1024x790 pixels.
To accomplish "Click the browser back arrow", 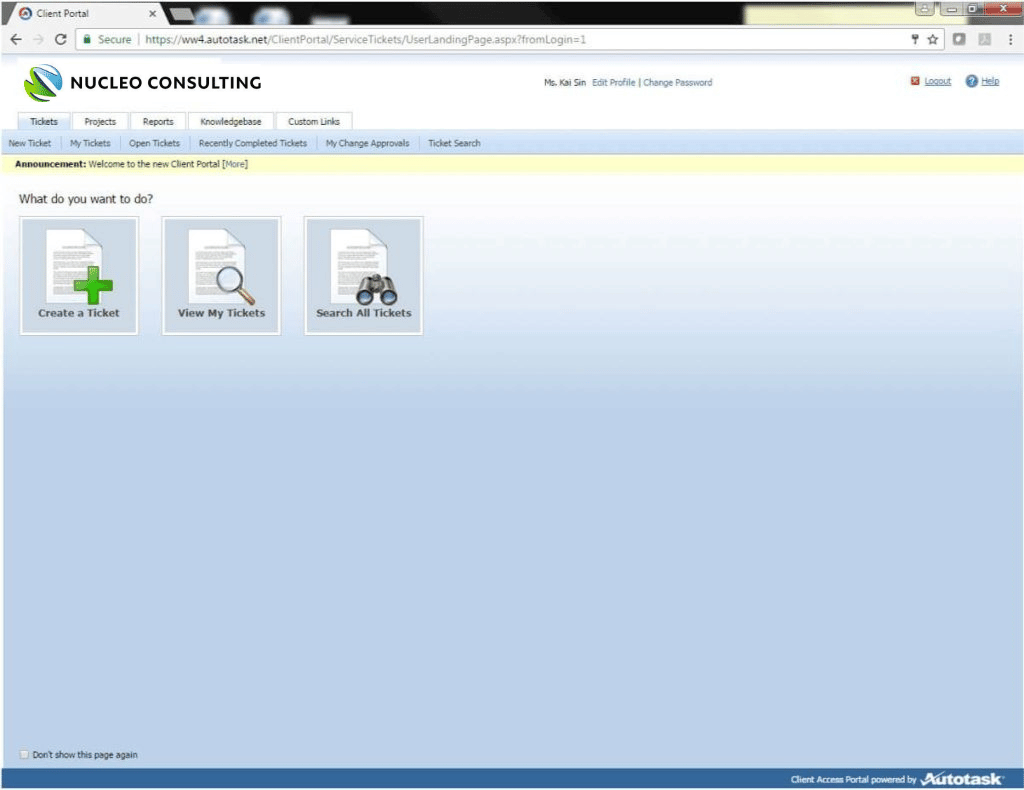I will pyautogui.click(x=15, y=40).
